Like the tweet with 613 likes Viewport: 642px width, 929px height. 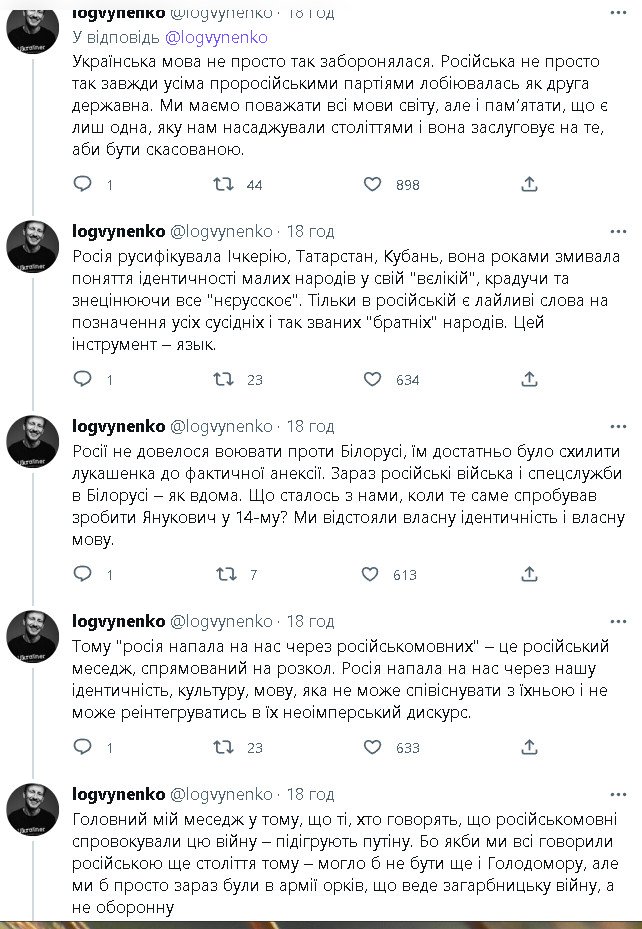[372, 574]
